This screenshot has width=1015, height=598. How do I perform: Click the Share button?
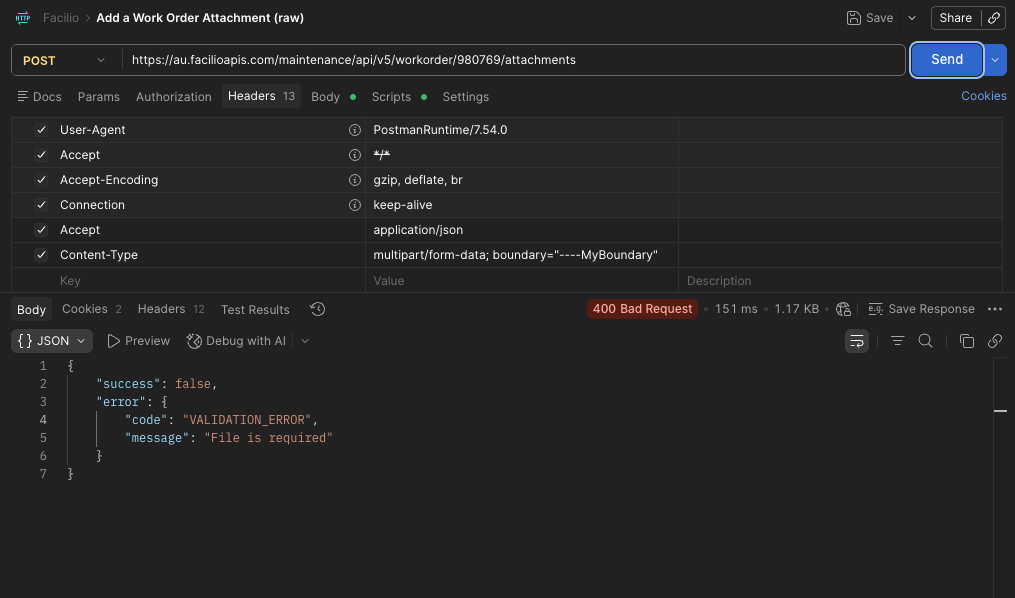click(x=955, y=18)
